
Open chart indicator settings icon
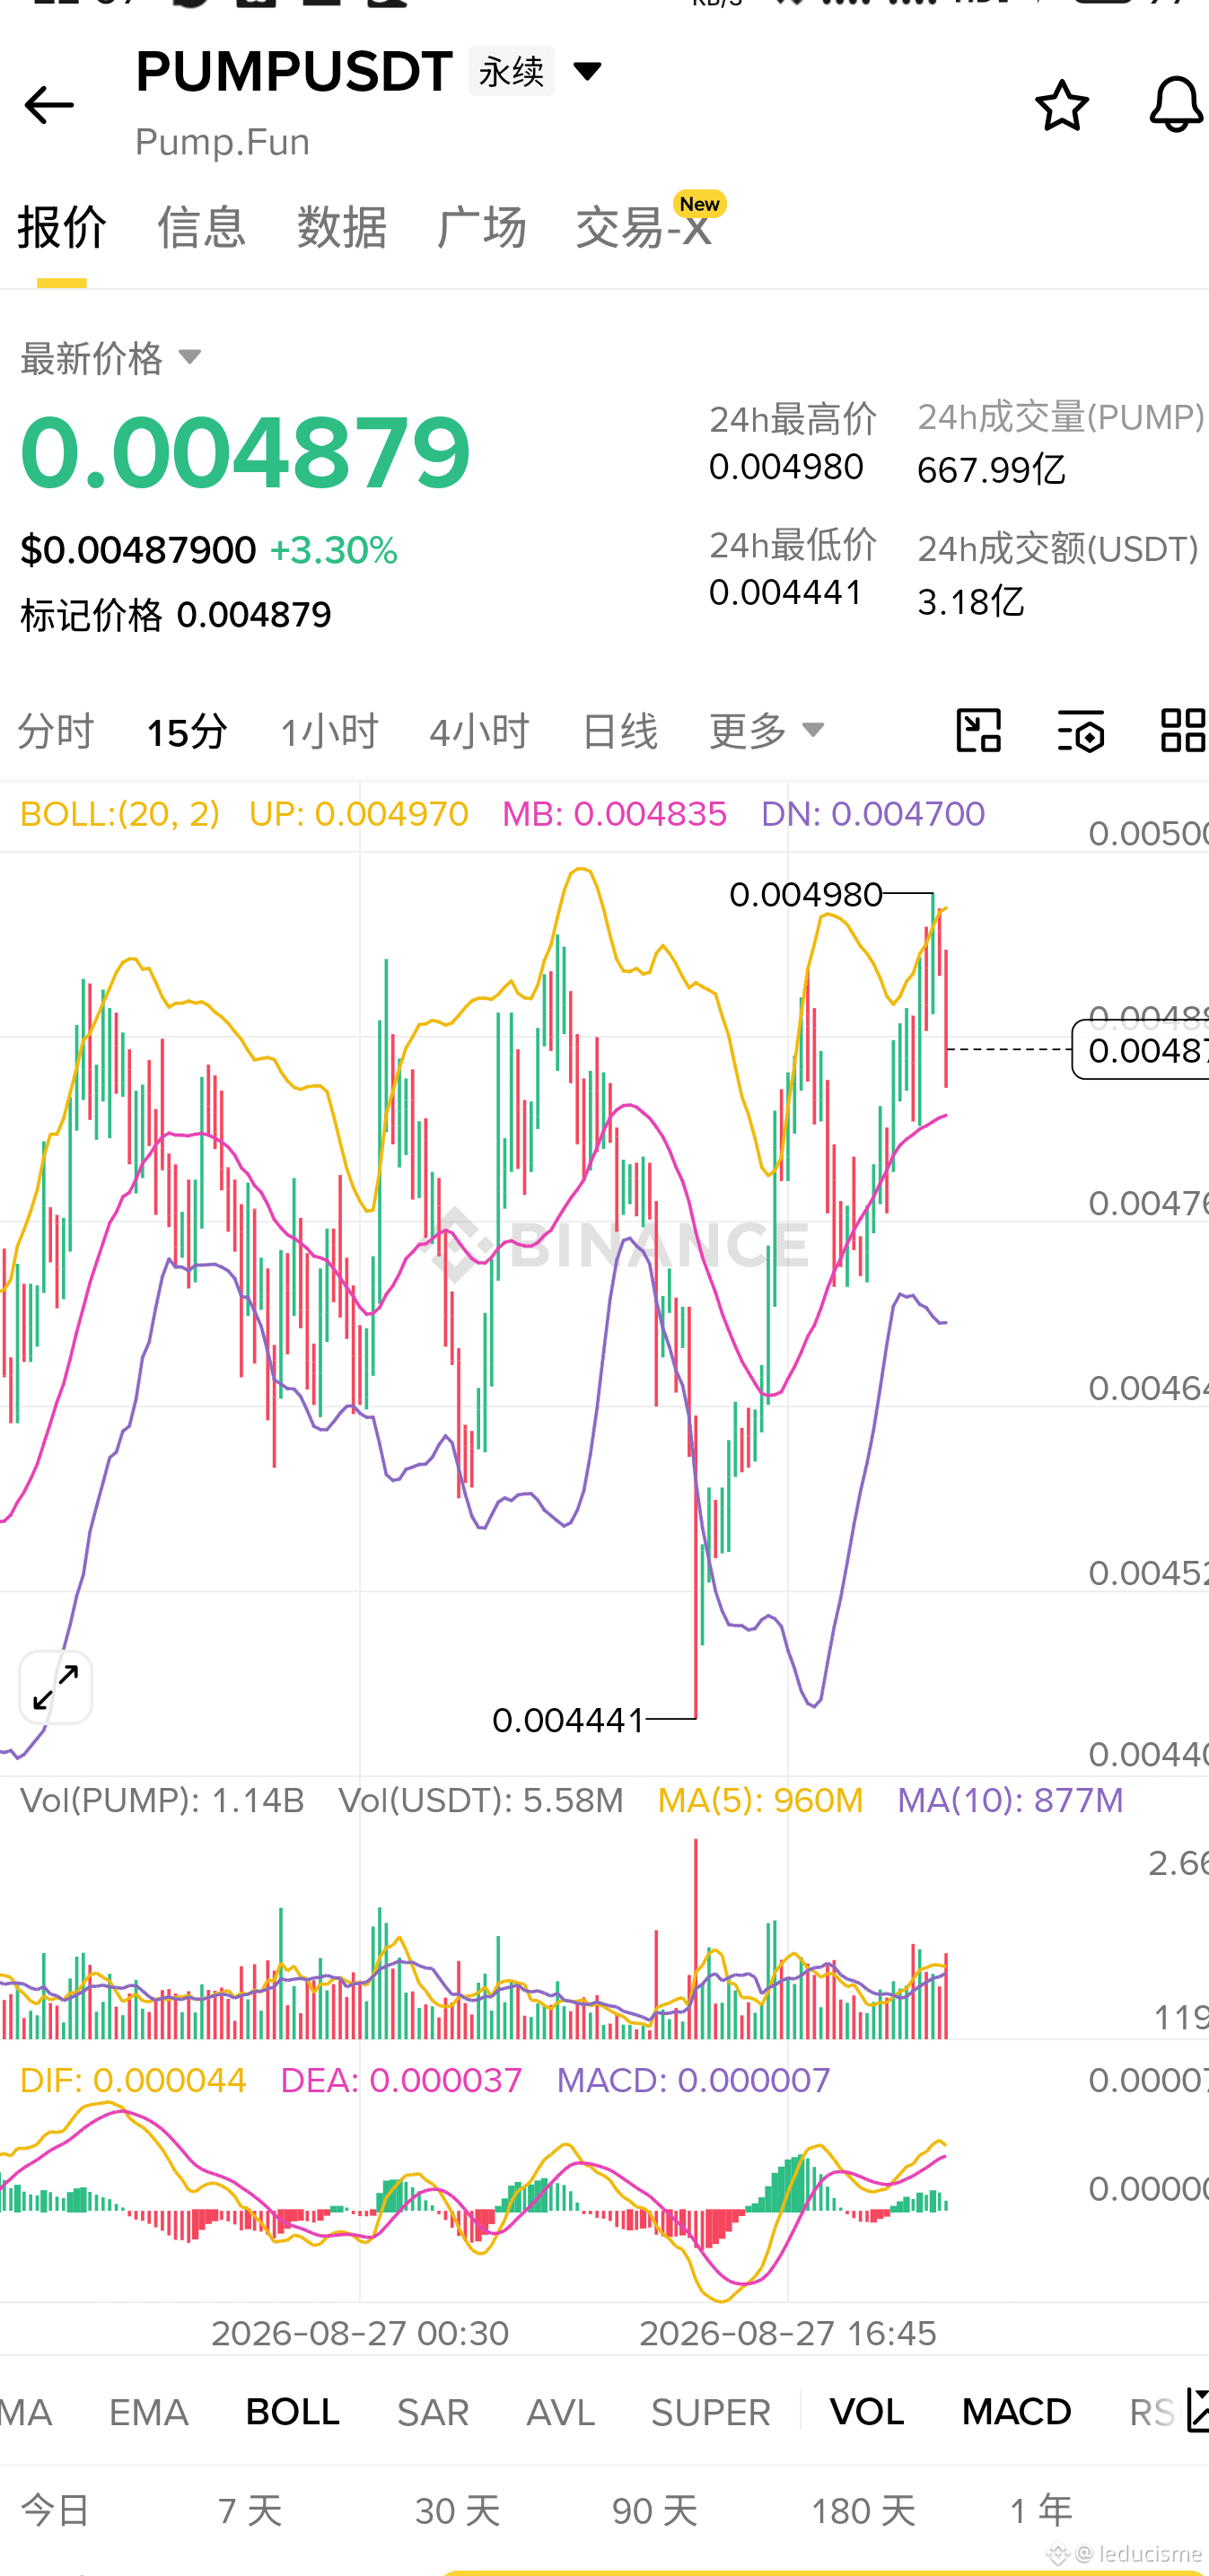click(x=1080, y=730)
